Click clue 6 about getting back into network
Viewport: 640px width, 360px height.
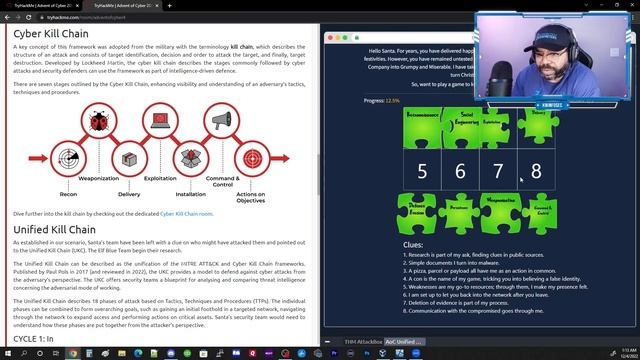pyautogui.click(x=476, y=295)
